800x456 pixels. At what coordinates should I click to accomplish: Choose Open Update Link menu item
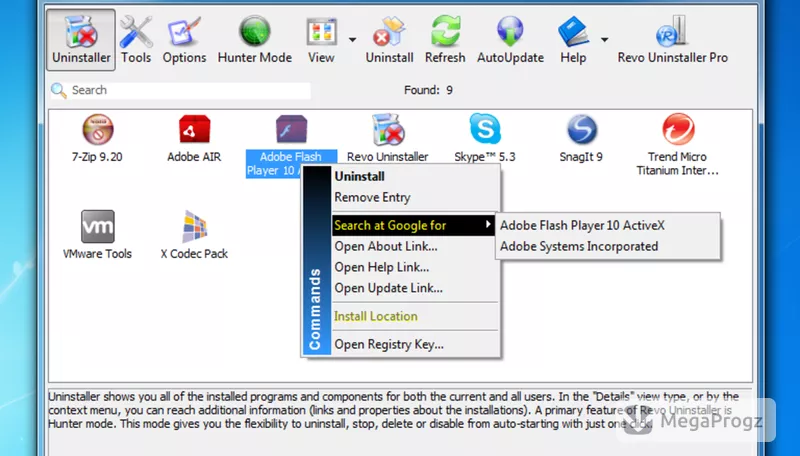click(x=414, y=288)
